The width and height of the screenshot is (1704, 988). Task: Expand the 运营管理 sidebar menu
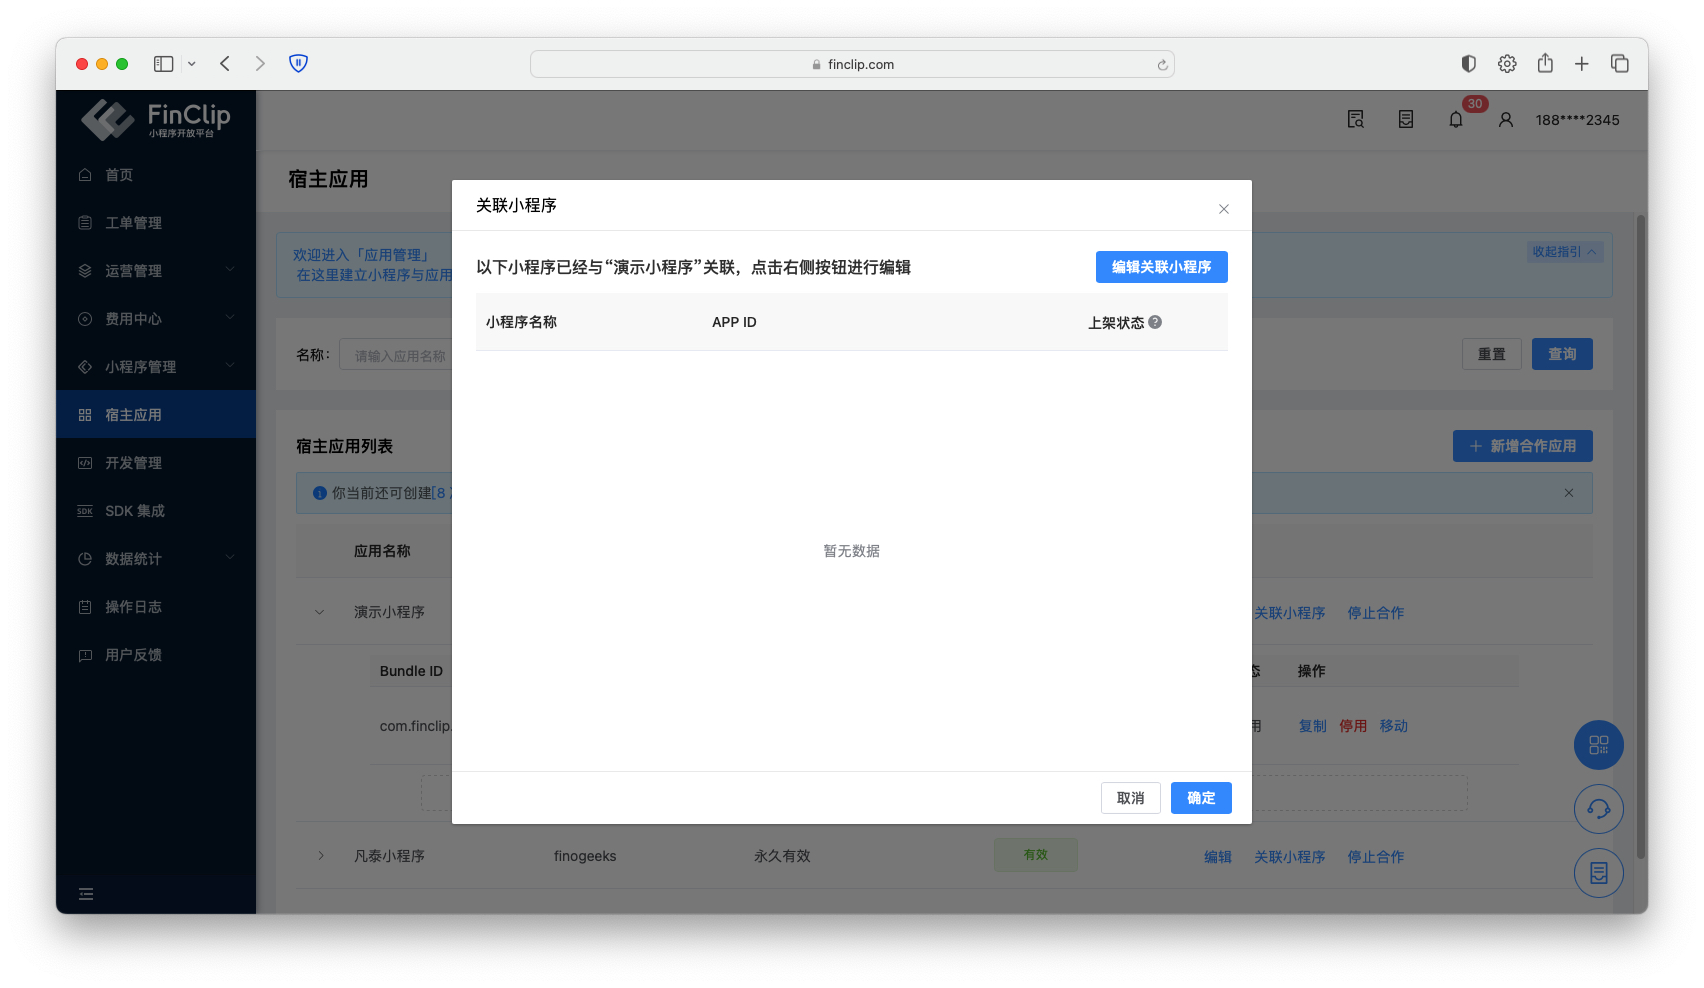pos(155,271)
